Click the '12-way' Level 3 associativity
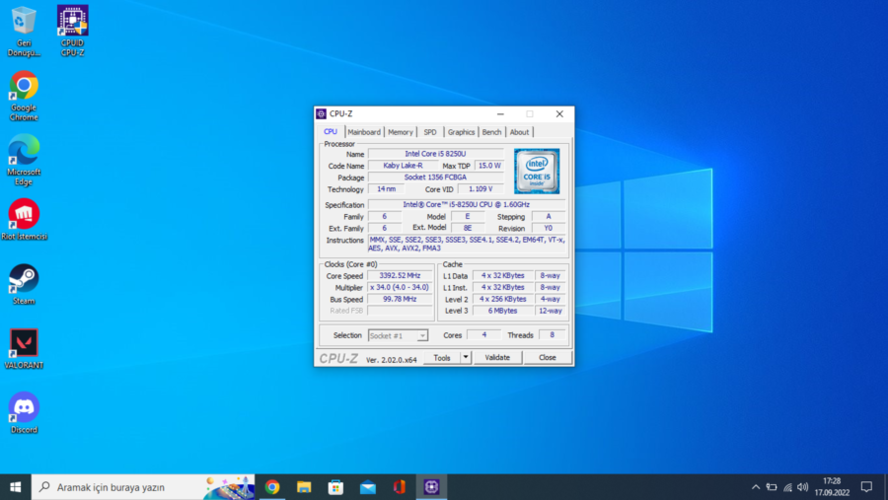 pyautogui.click(x=550, y=311)
